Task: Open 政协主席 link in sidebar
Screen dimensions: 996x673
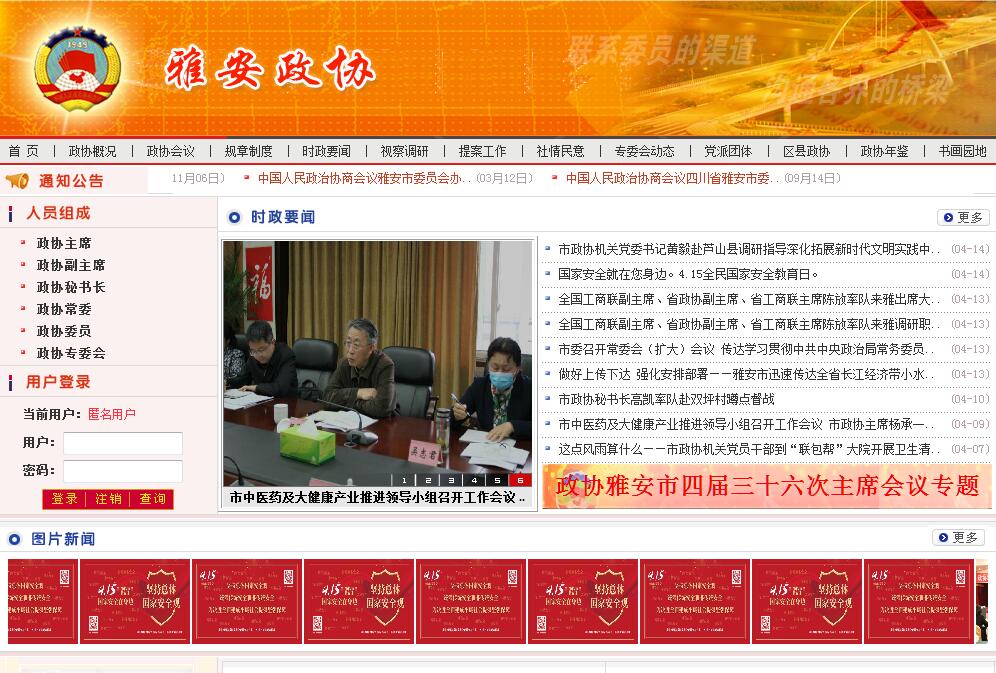Action: tap(64, 243)
